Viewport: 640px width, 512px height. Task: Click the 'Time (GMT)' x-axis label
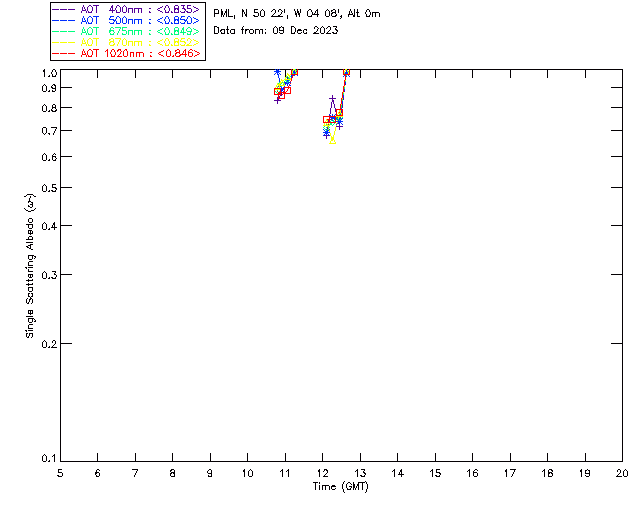click(x=340, y=486)
